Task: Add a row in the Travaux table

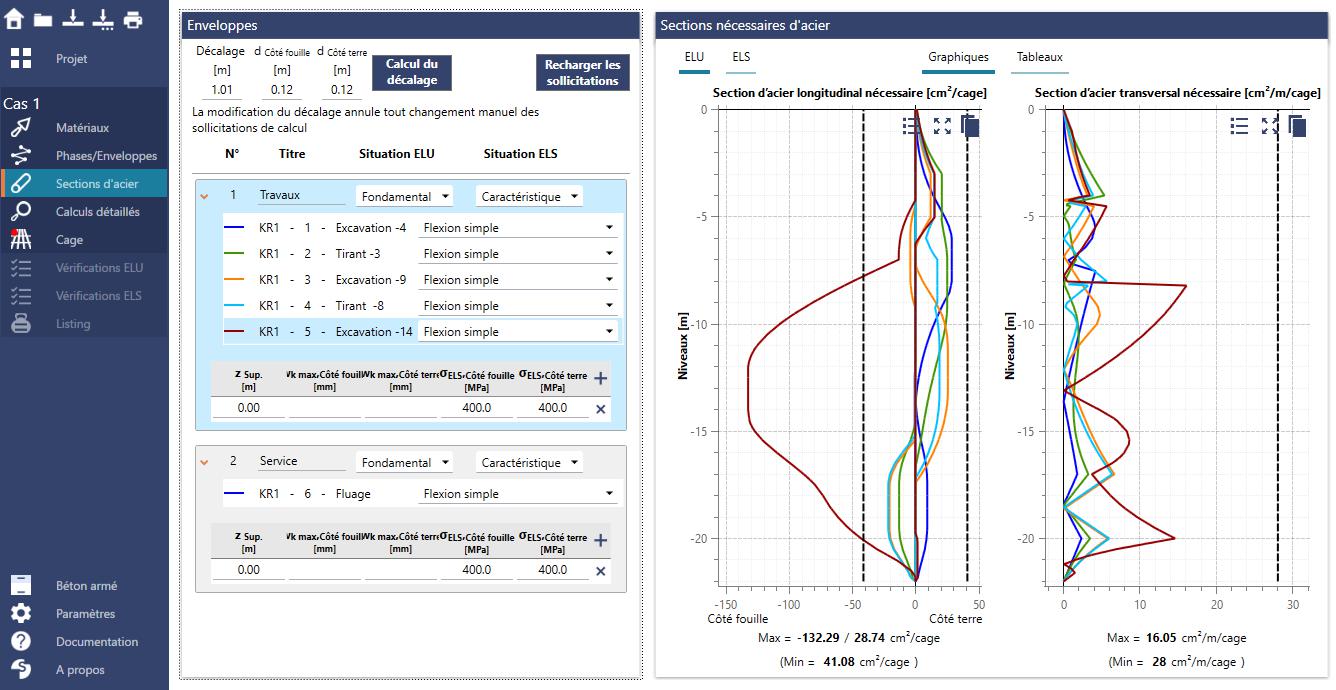Action: coord(600,378)
